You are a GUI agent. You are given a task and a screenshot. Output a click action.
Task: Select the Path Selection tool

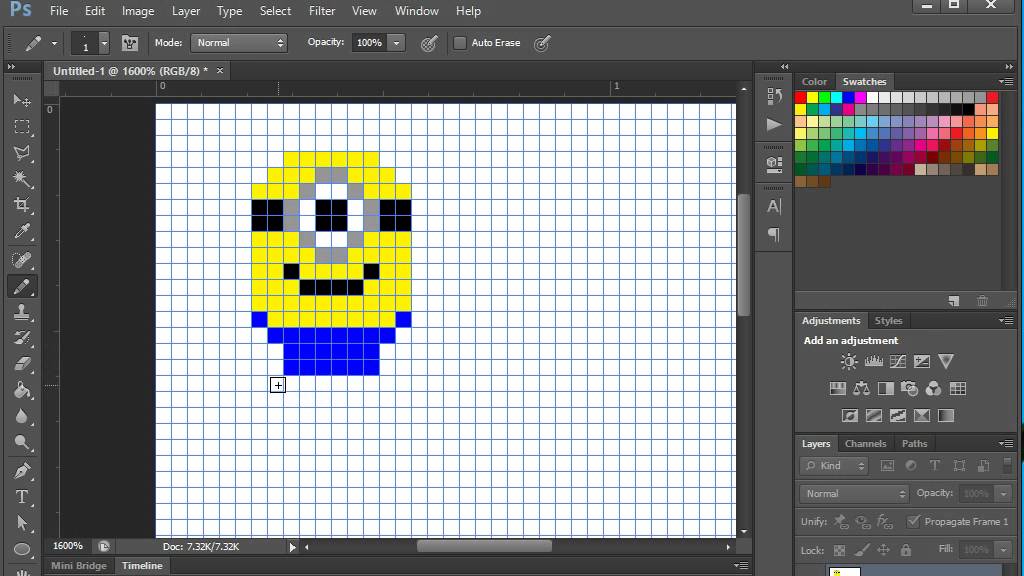[22, 523]
